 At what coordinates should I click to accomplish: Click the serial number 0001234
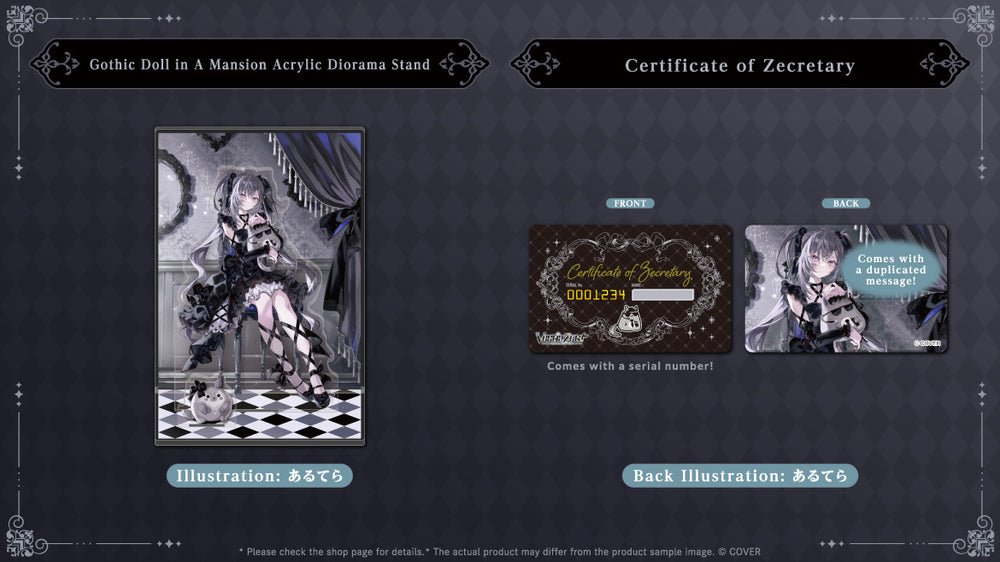pos(596,295)
